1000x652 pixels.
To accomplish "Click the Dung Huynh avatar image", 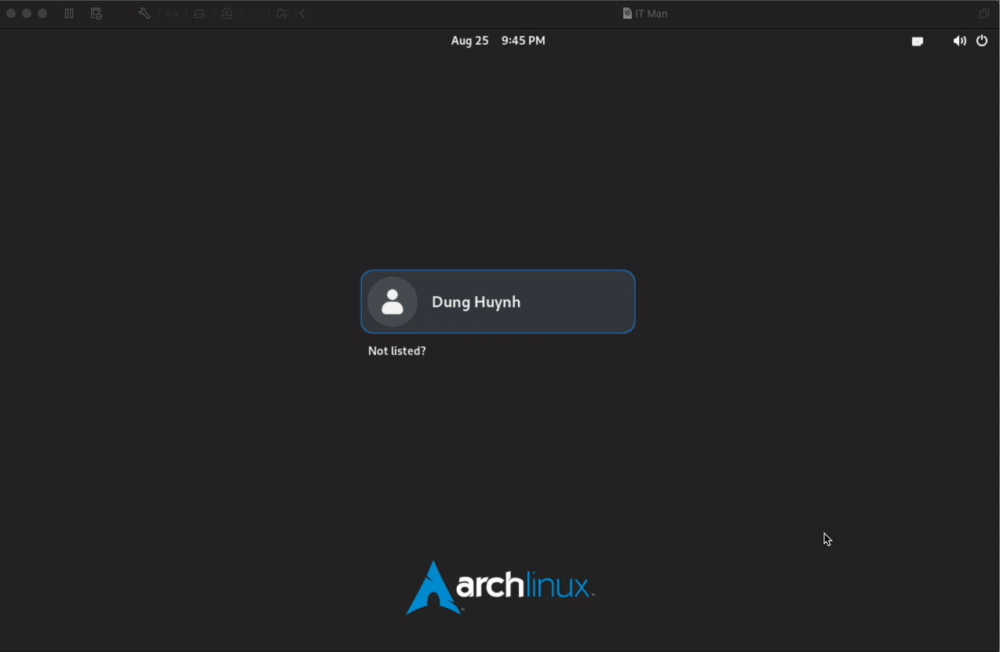I will click(392, 301).
